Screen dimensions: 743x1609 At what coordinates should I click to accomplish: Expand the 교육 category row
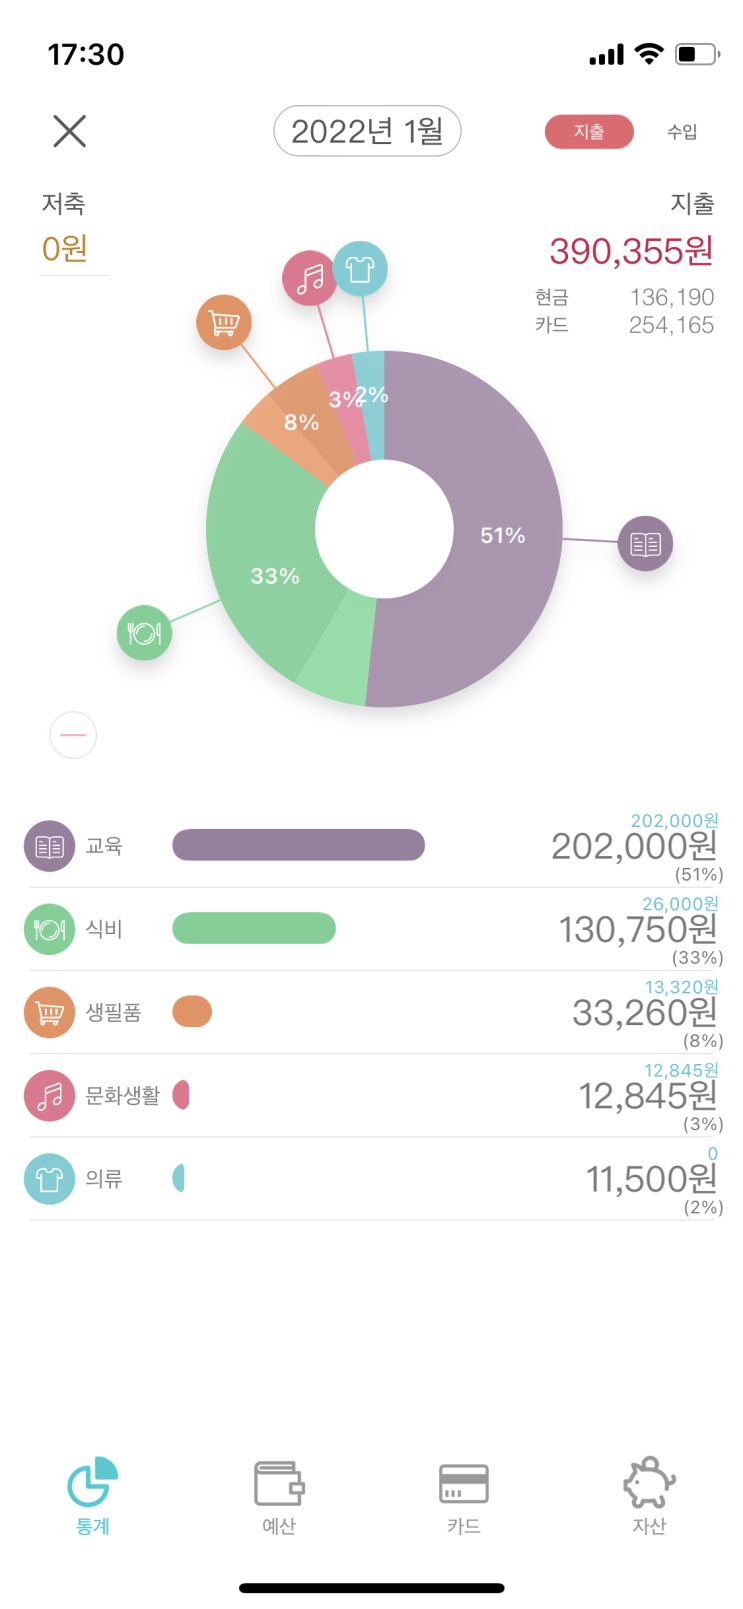click(371, 846)
